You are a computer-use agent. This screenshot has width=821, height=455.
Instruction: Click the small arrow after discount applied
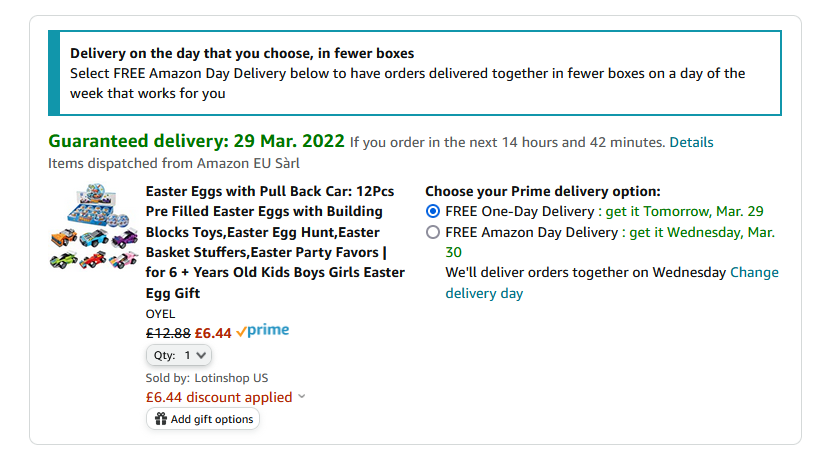click(302, 397)
